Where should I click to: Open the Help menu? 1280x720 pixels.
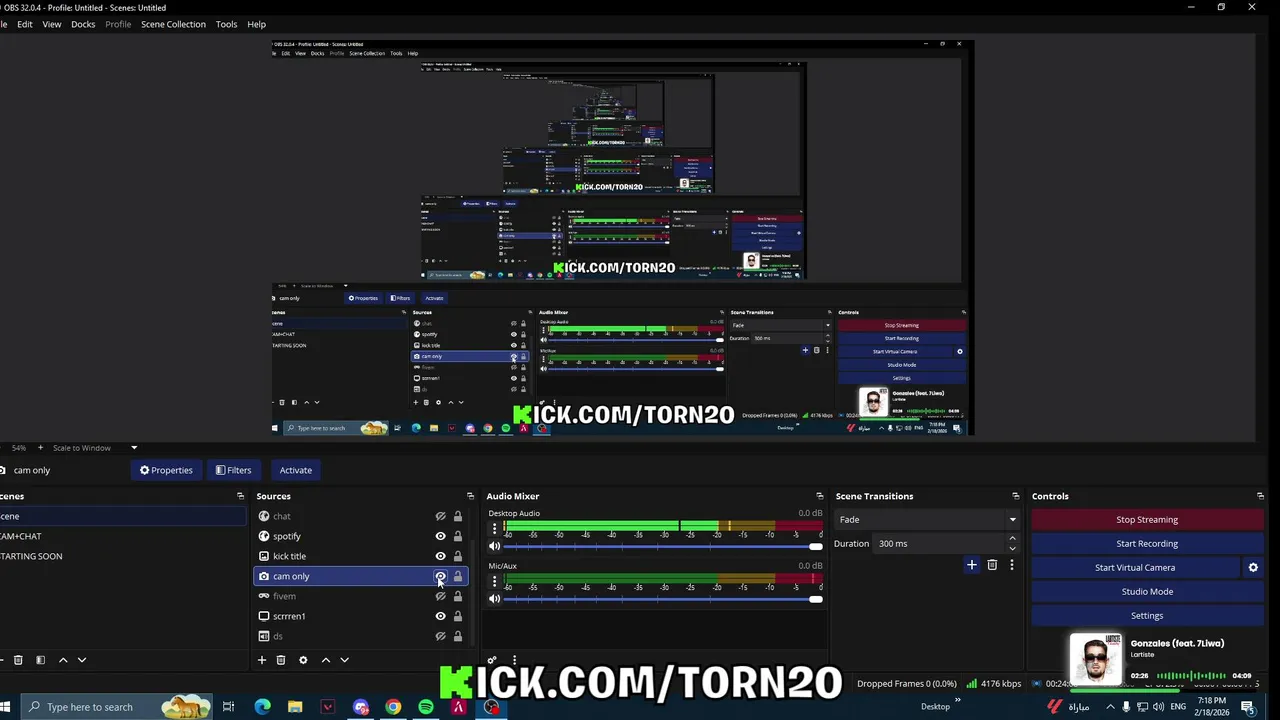click(x=257, y=24)
